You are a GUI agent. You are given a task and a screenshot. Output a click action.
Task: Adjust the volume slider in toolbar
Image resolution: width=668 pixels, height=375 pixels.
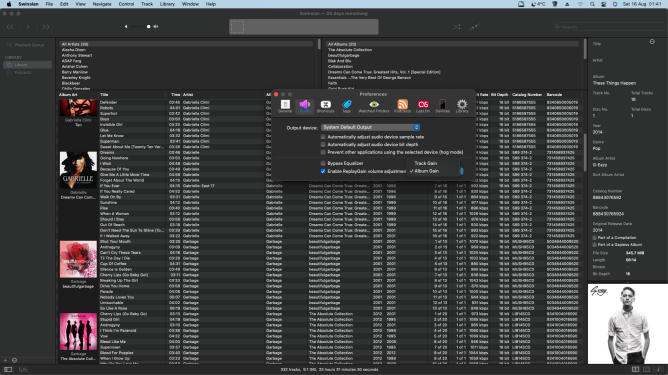pyautogui.click(x=140, y=26)
